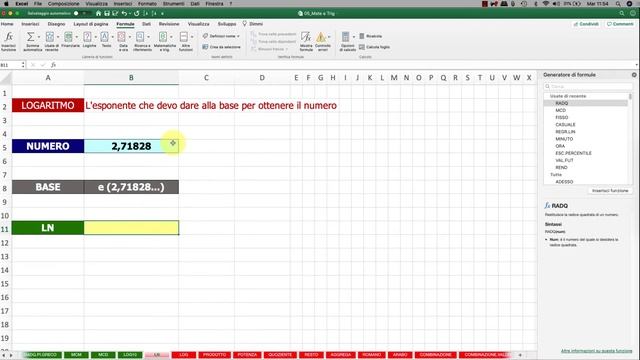Open the Inserisci ribbon tab
This screenshot has height=360, width=640.
(x=30, y=24)
